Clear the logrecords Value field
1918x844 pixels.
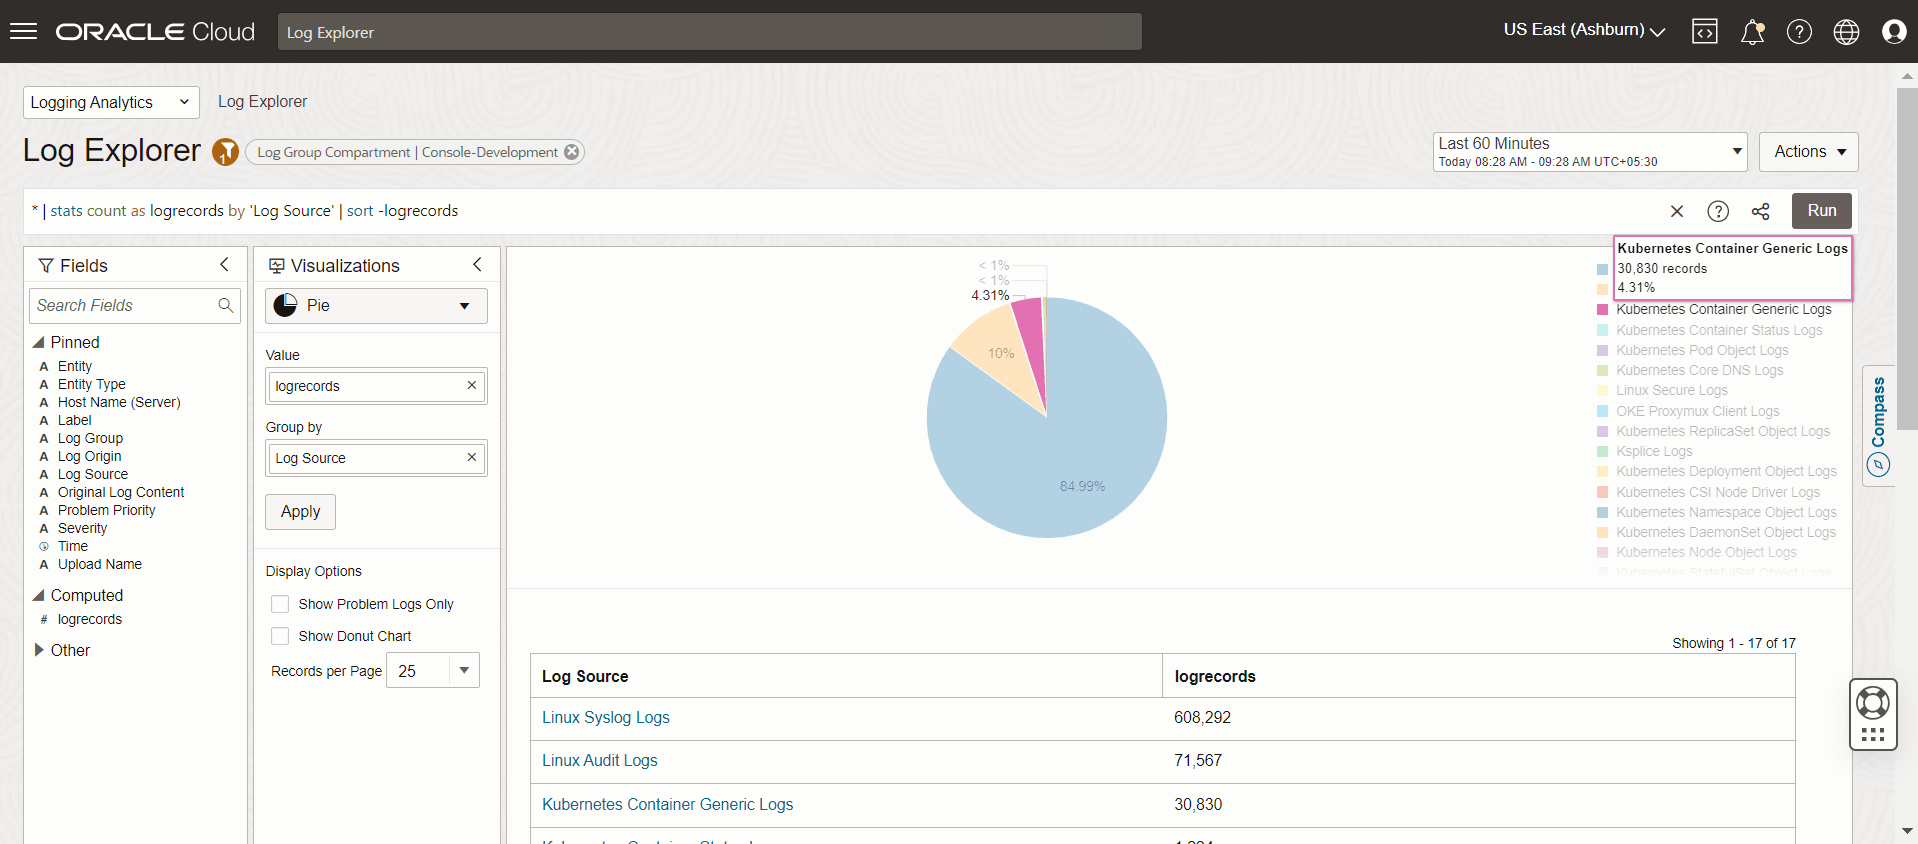[x=472, y=385]
